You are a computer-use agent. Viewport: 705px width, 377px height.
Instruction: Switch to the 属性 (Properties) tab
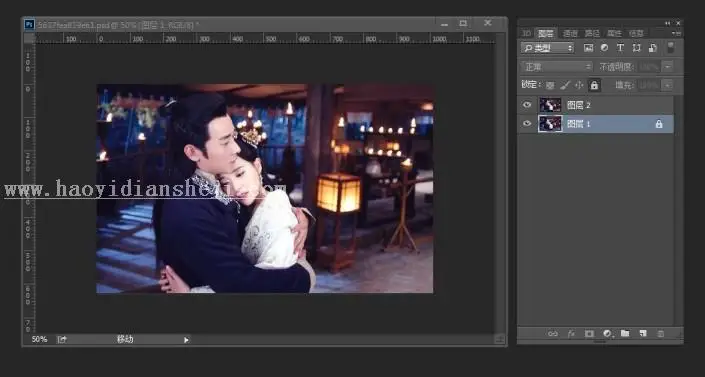pyautogui.click(x=614, y=33)
